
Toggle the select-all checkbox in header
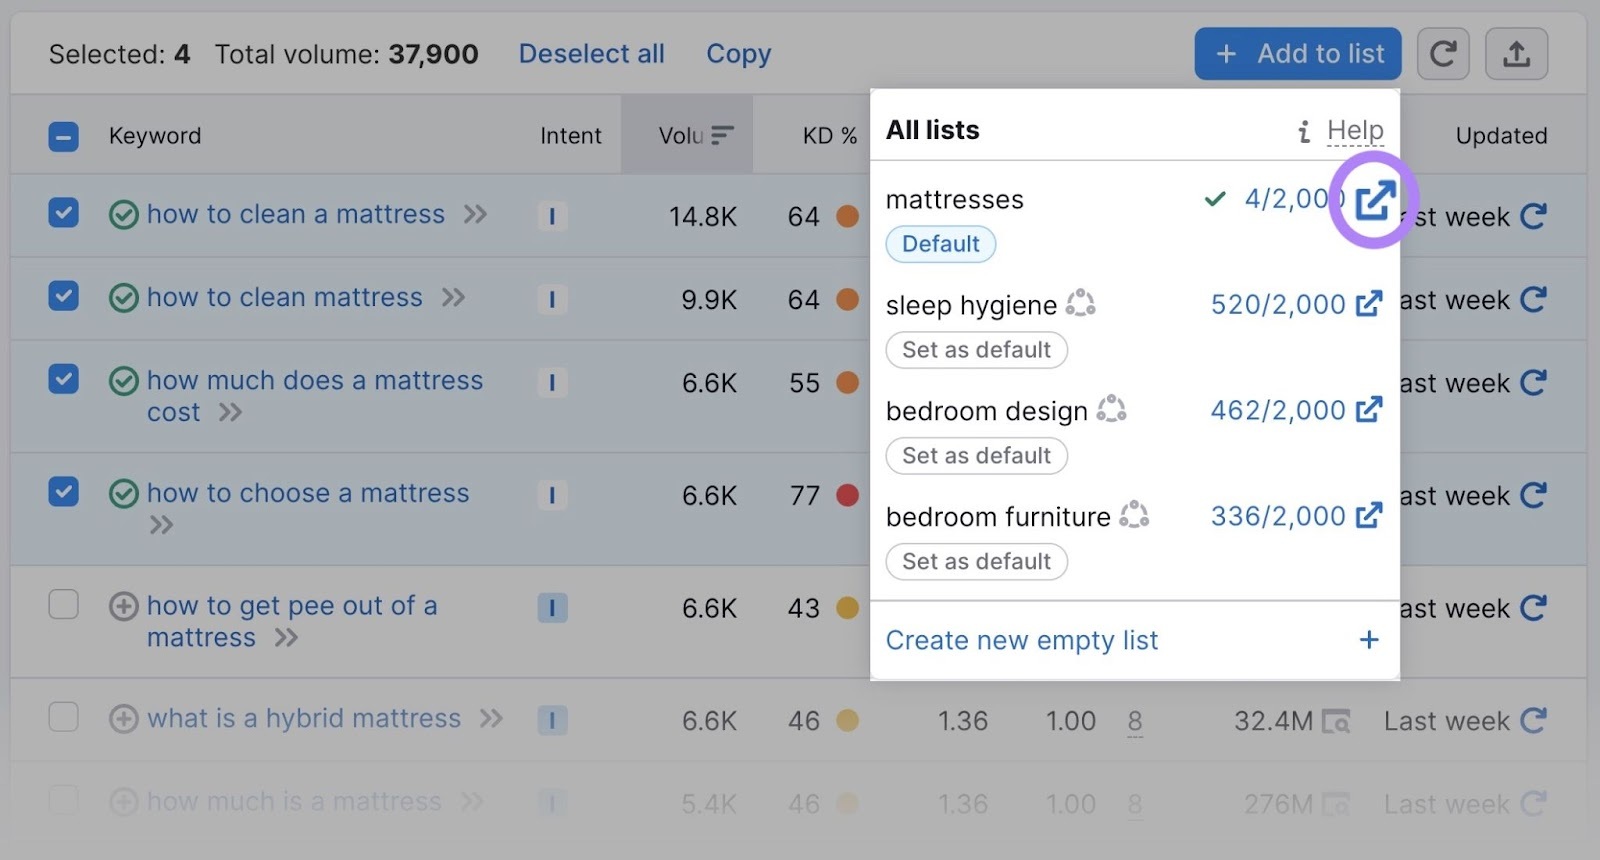pos(64,136)
